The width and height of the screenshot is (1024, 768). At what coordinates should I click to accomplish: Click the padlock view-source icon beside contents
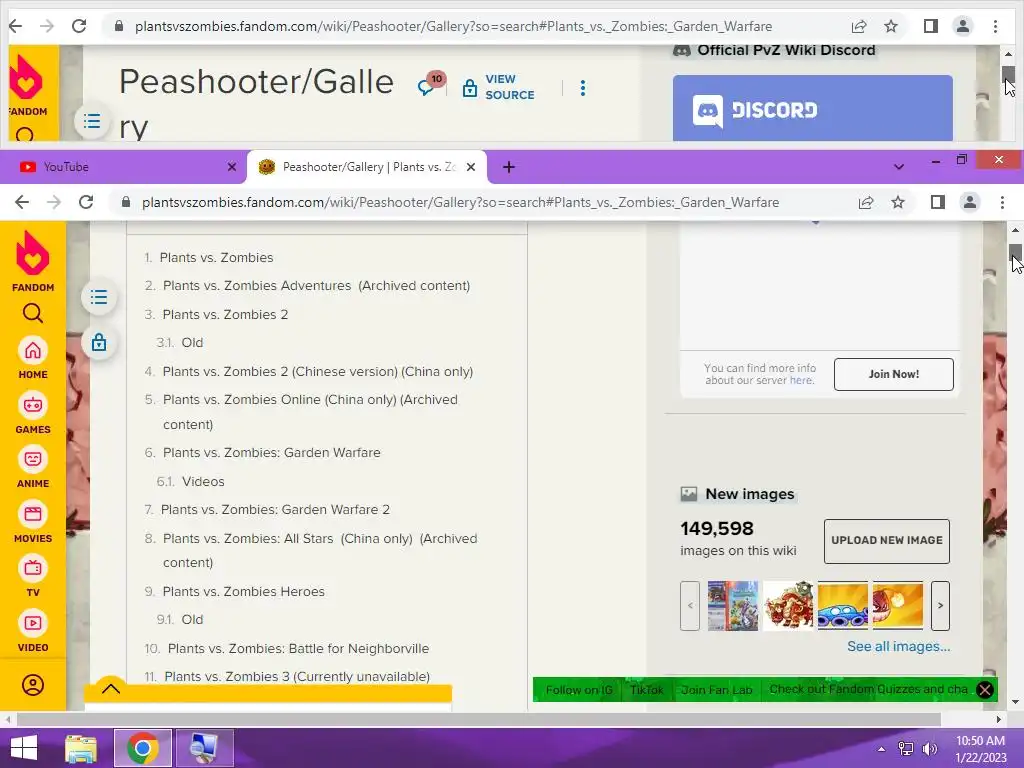(x=99, y=342)
